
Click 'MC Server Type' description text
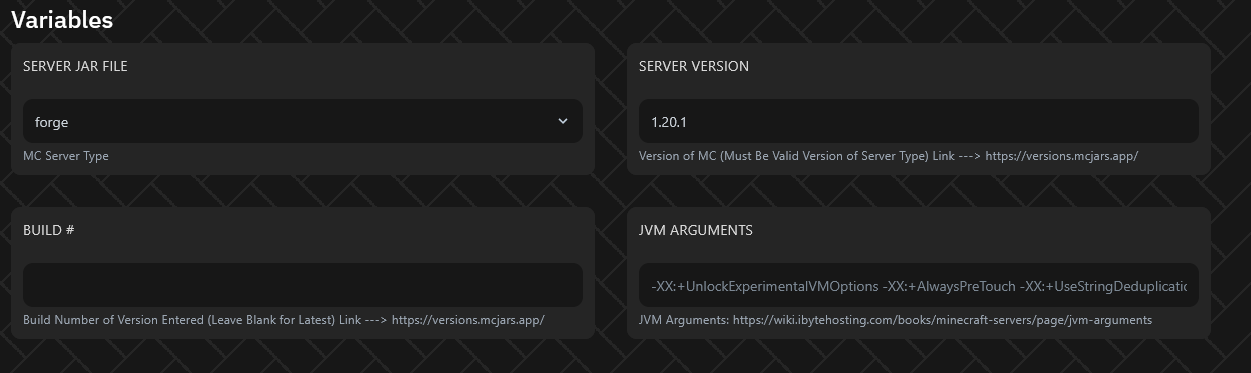(66, 156)
